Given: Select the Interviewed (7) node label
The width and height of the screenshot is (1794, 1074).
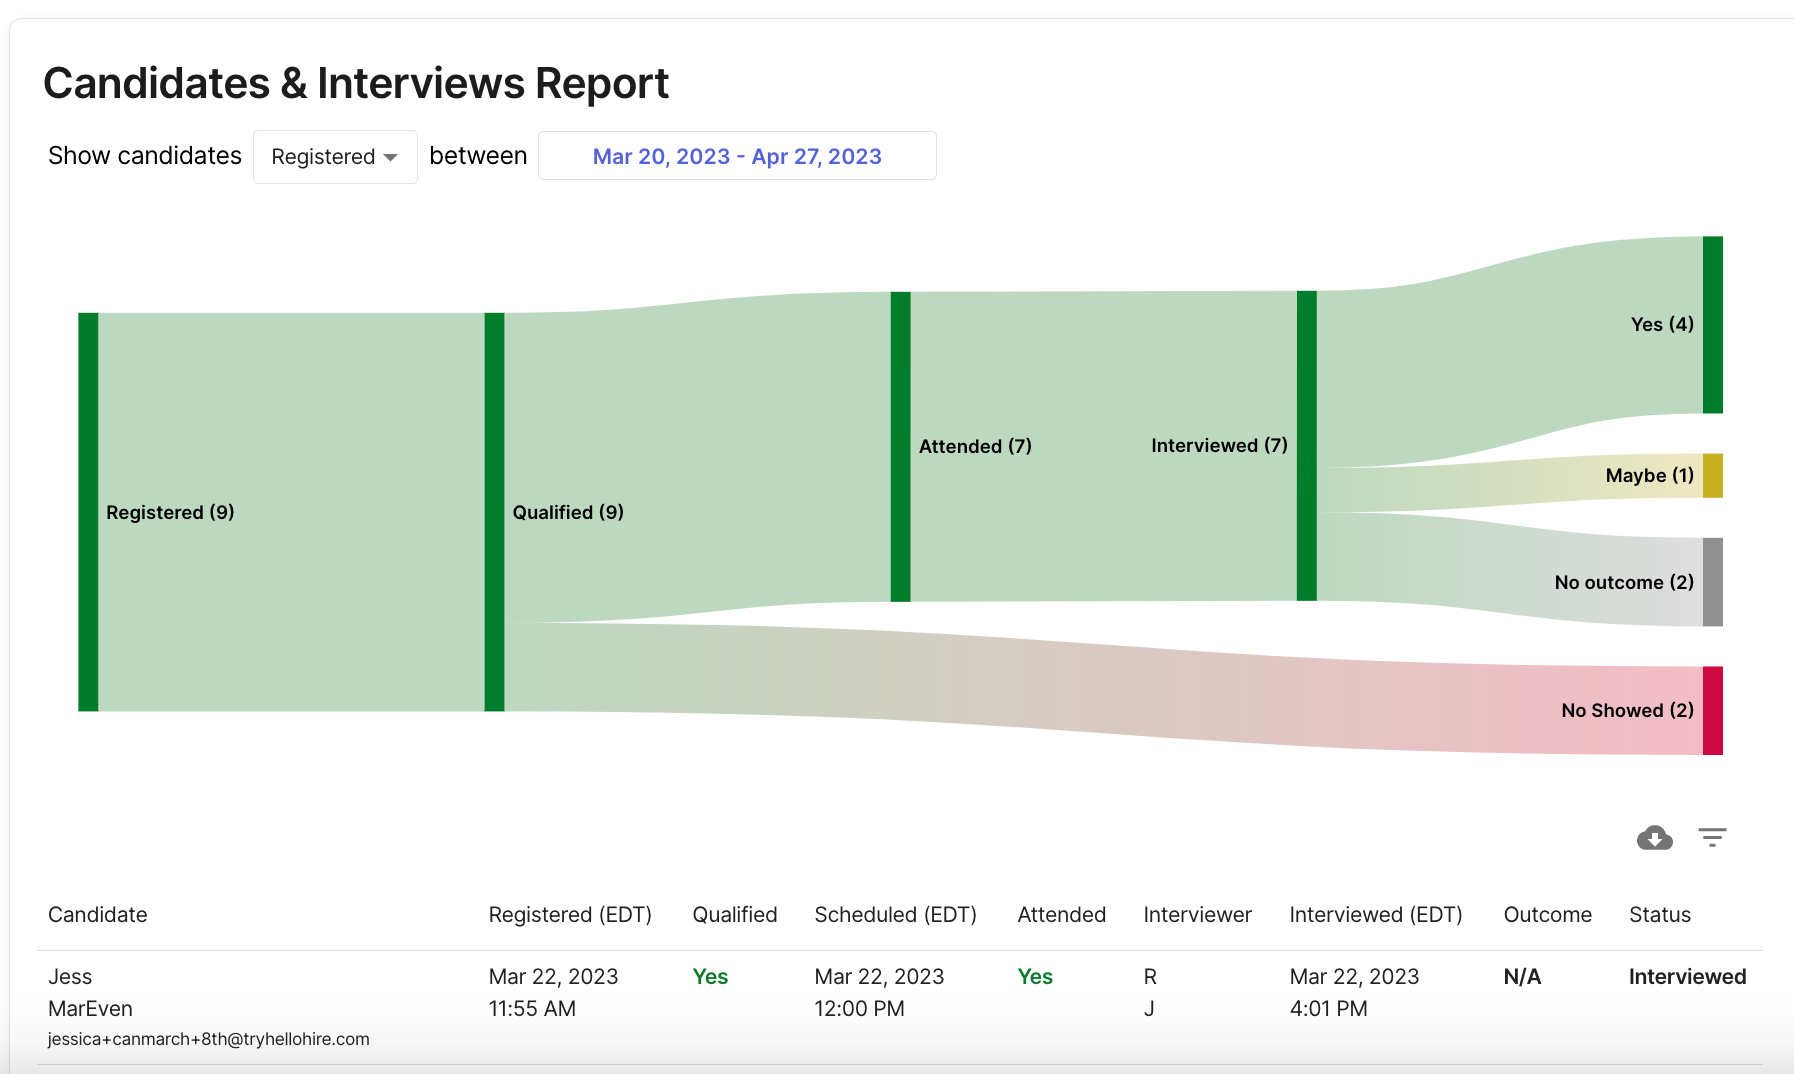Looking at the screenshot, I should pyautogui.click(x=1219, y=445).
